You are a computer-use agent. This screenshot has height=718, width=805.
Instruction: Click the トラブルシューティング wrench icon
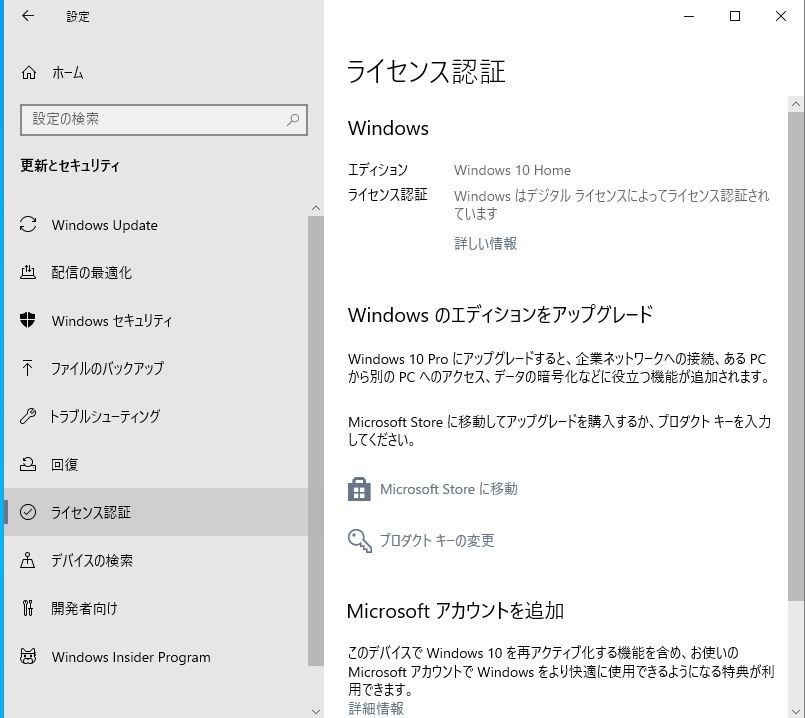(x=28, y=416)
